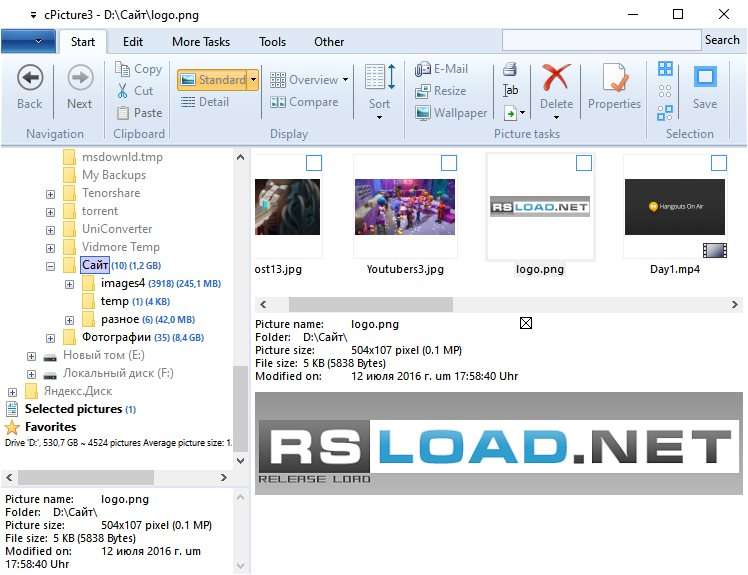Image resolution: width=748 pixels, height=575 pixels.
Task: Open Selected pictures list
Action: coord(73,409)
